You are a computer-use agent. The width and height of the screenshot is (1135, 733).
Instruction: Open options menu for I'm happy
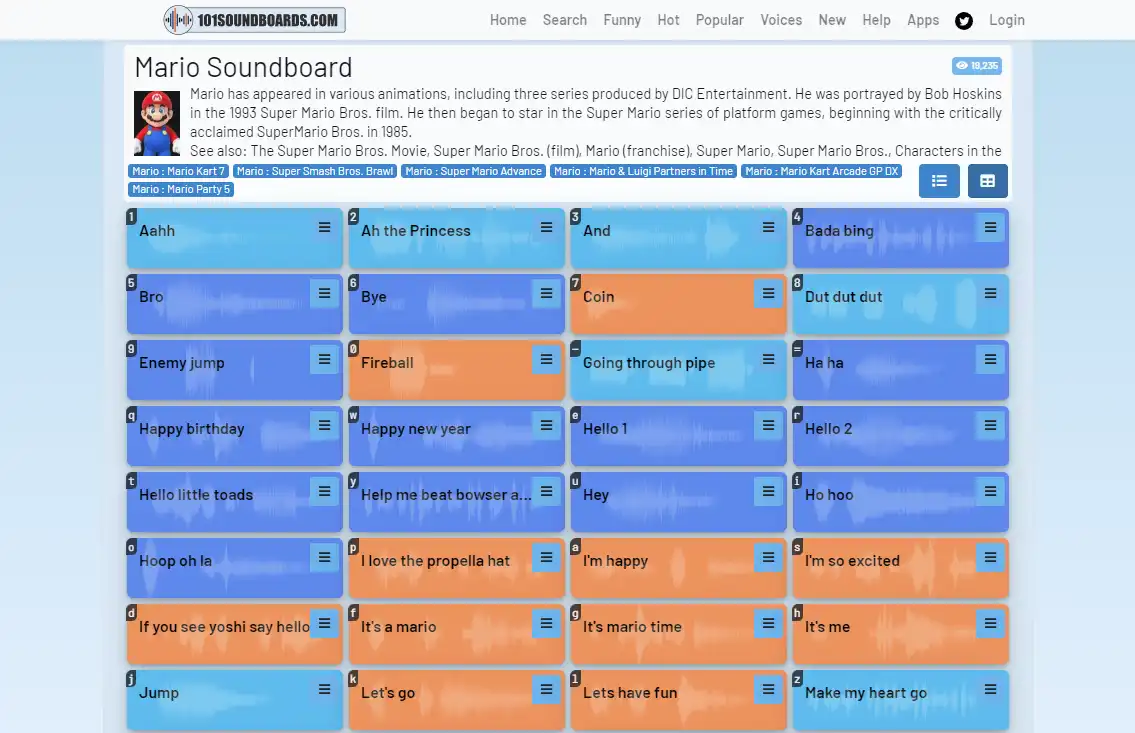(x=768, y=557)
